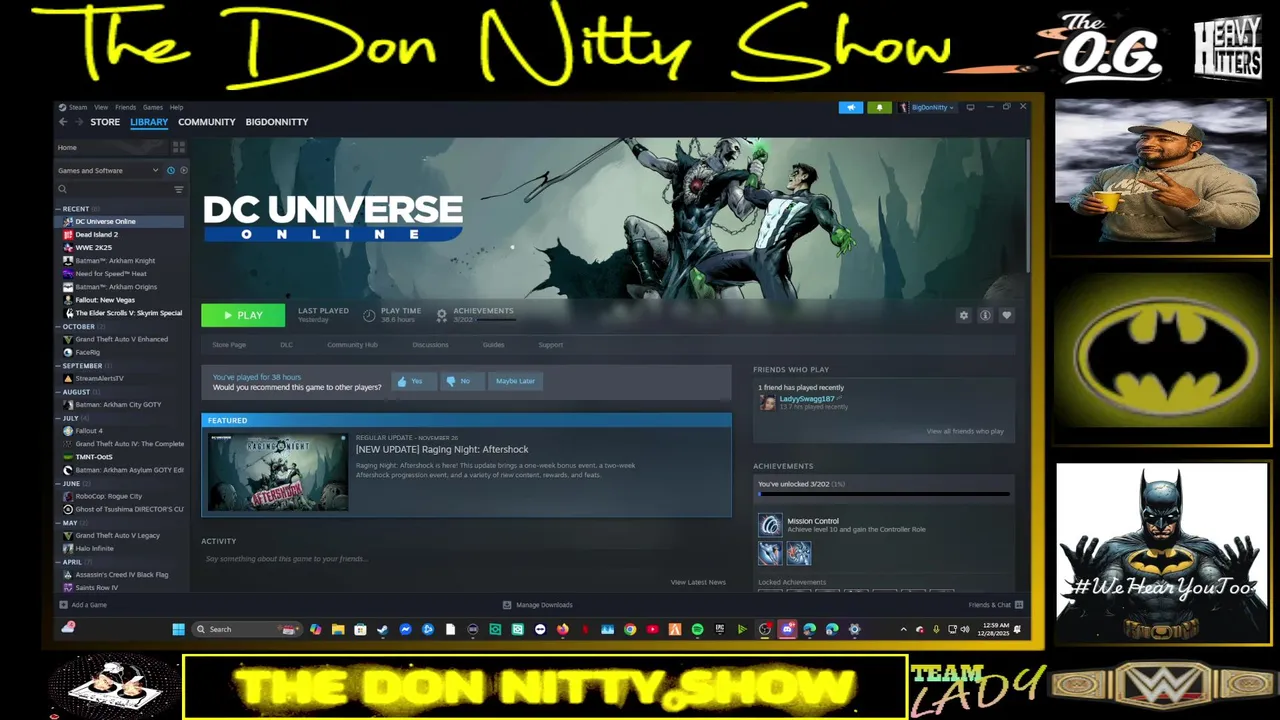Collapse the OCTOBER section
Screen dimensions: 1280x720
(x=58, y=327)
